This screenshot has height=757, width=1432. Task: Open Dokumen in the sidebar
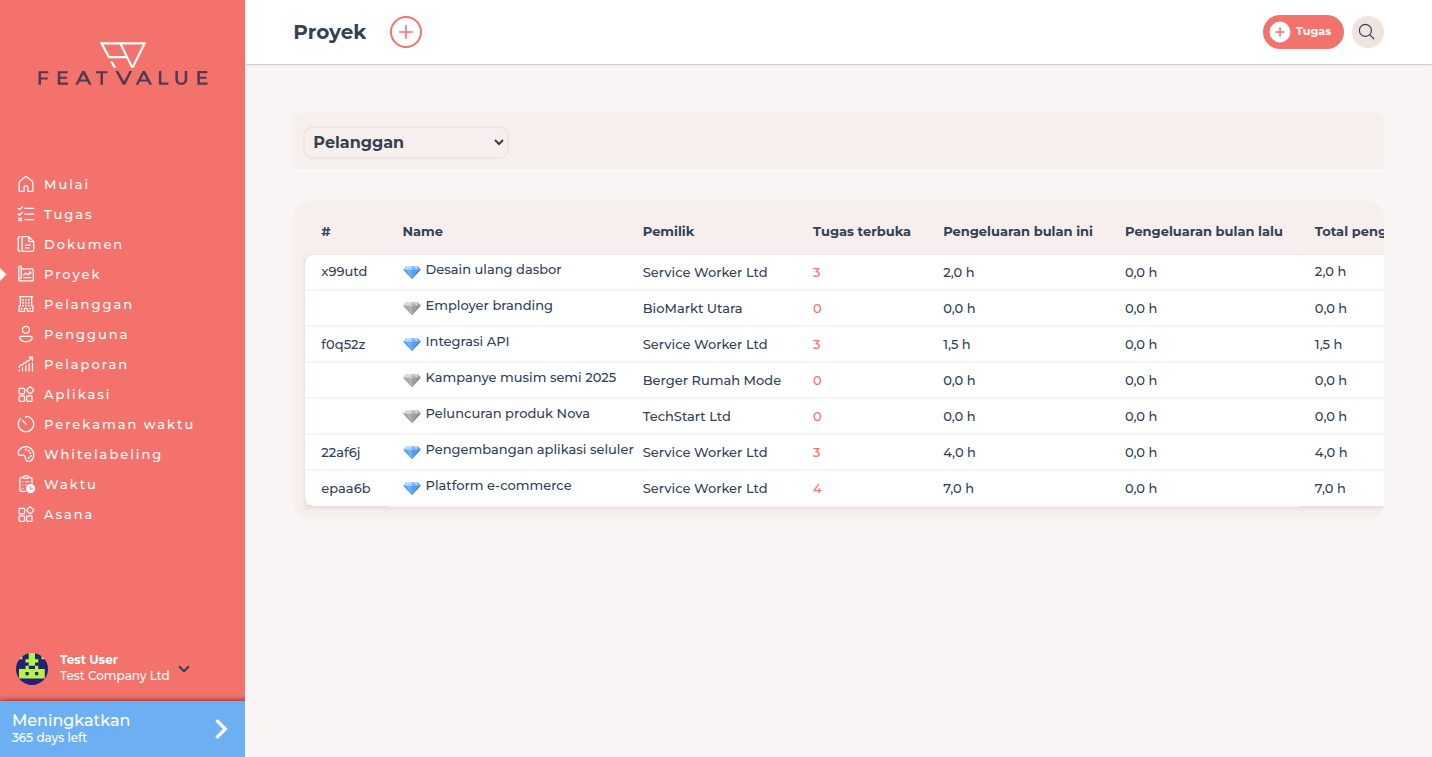[83, 244]
